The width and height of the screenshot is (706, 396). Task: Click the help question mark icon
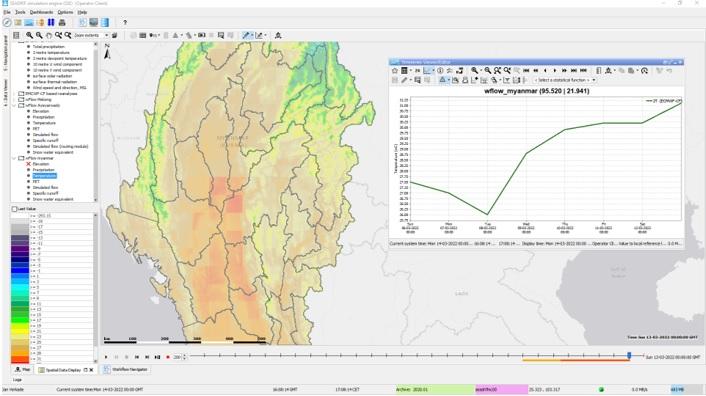(125, 22)
